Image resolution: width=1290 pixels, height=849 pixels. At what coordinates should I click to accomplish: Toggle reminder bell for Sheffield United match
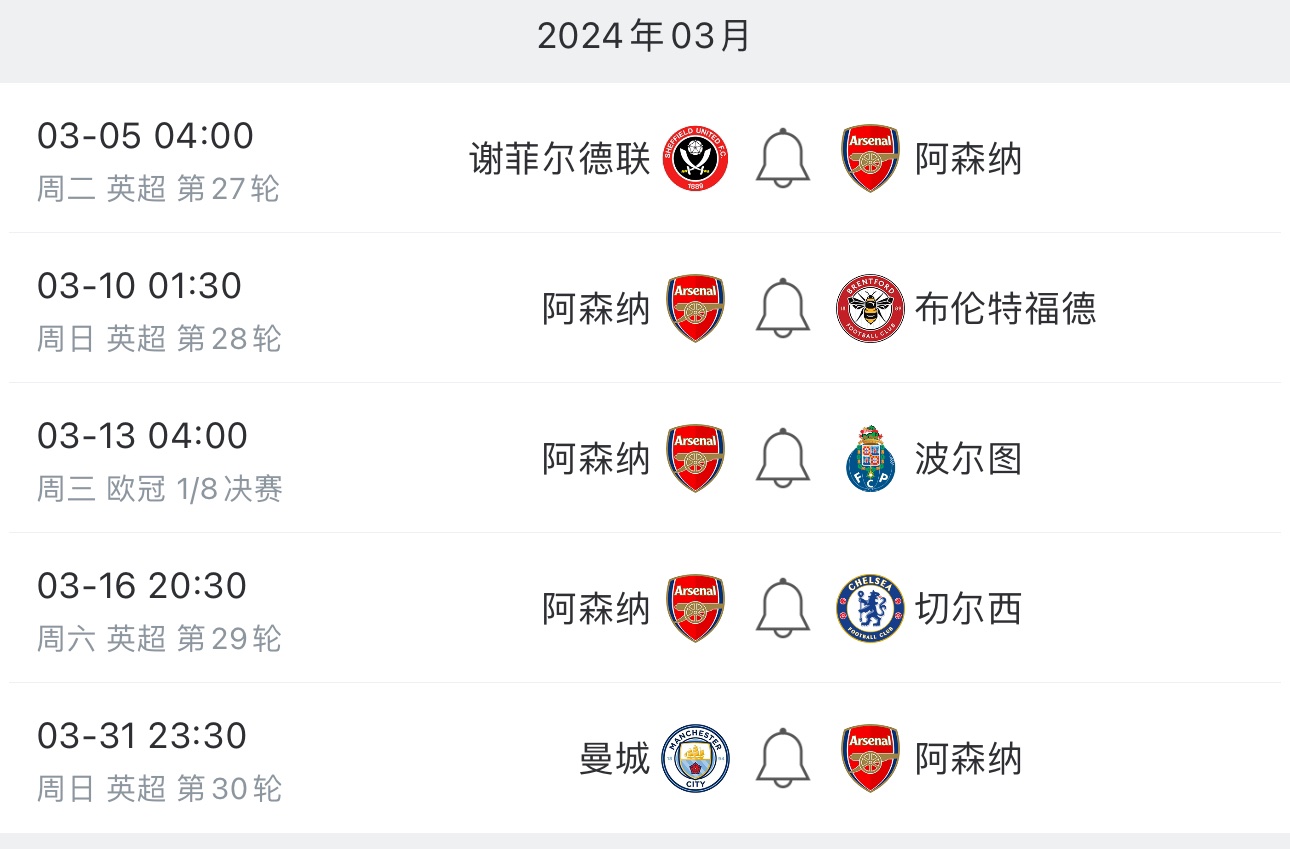[x=783, y=158]
